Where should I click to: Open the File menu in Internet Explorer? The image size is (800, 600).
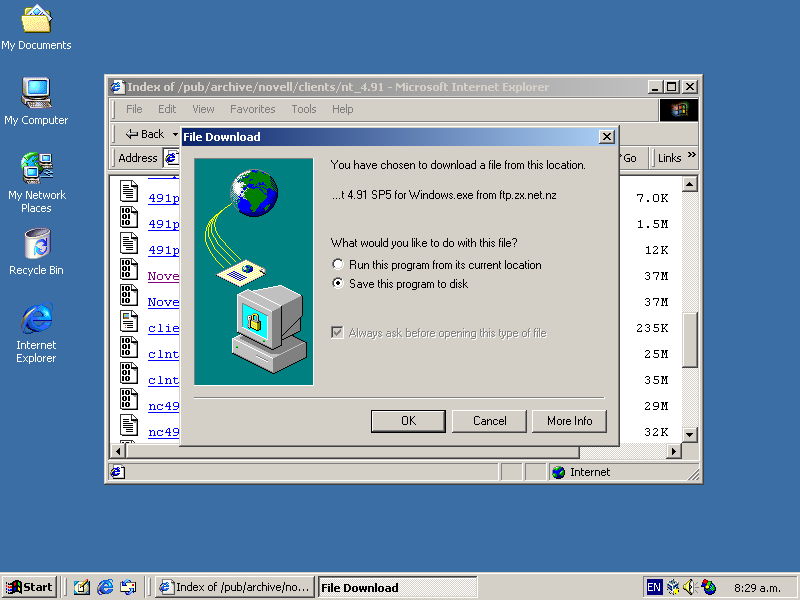pyautogui.click(x=134, y=109)
